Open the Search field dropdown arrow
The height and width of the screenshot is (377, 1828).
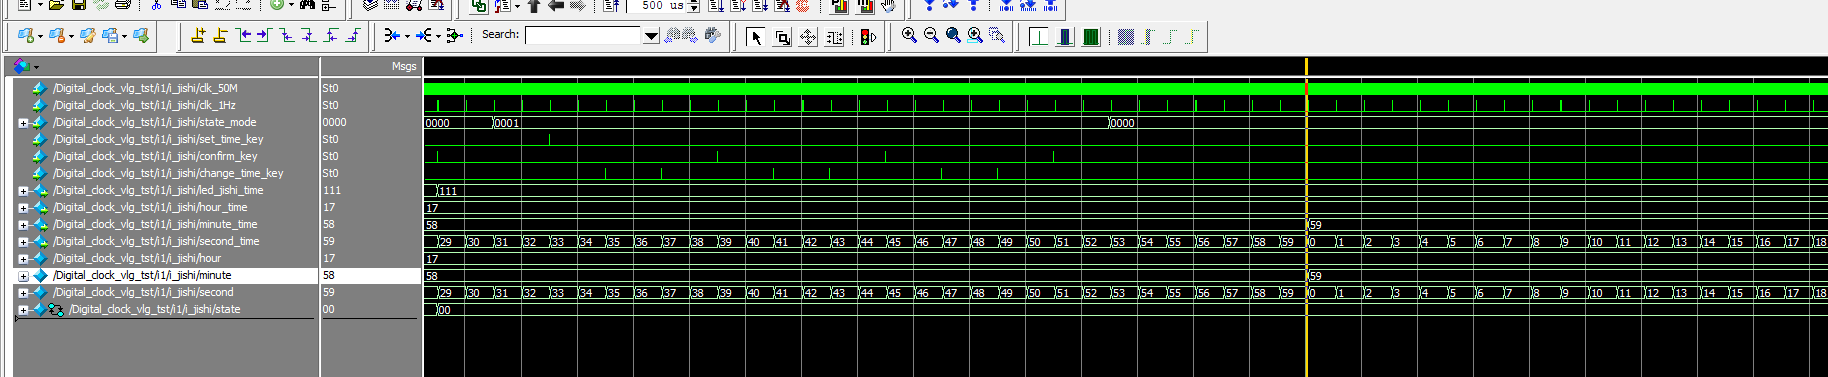tap(651, 36)
